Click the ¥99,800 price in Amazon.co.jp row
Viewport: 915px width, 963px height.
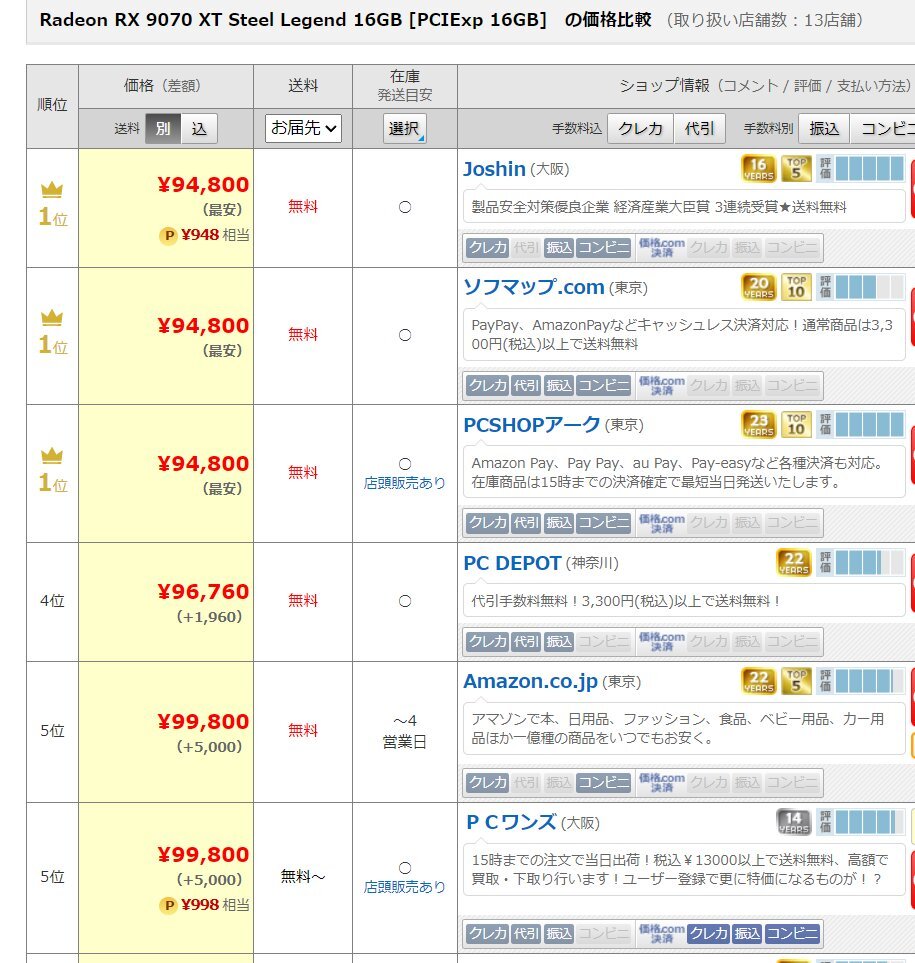click(x=203, y=721)
